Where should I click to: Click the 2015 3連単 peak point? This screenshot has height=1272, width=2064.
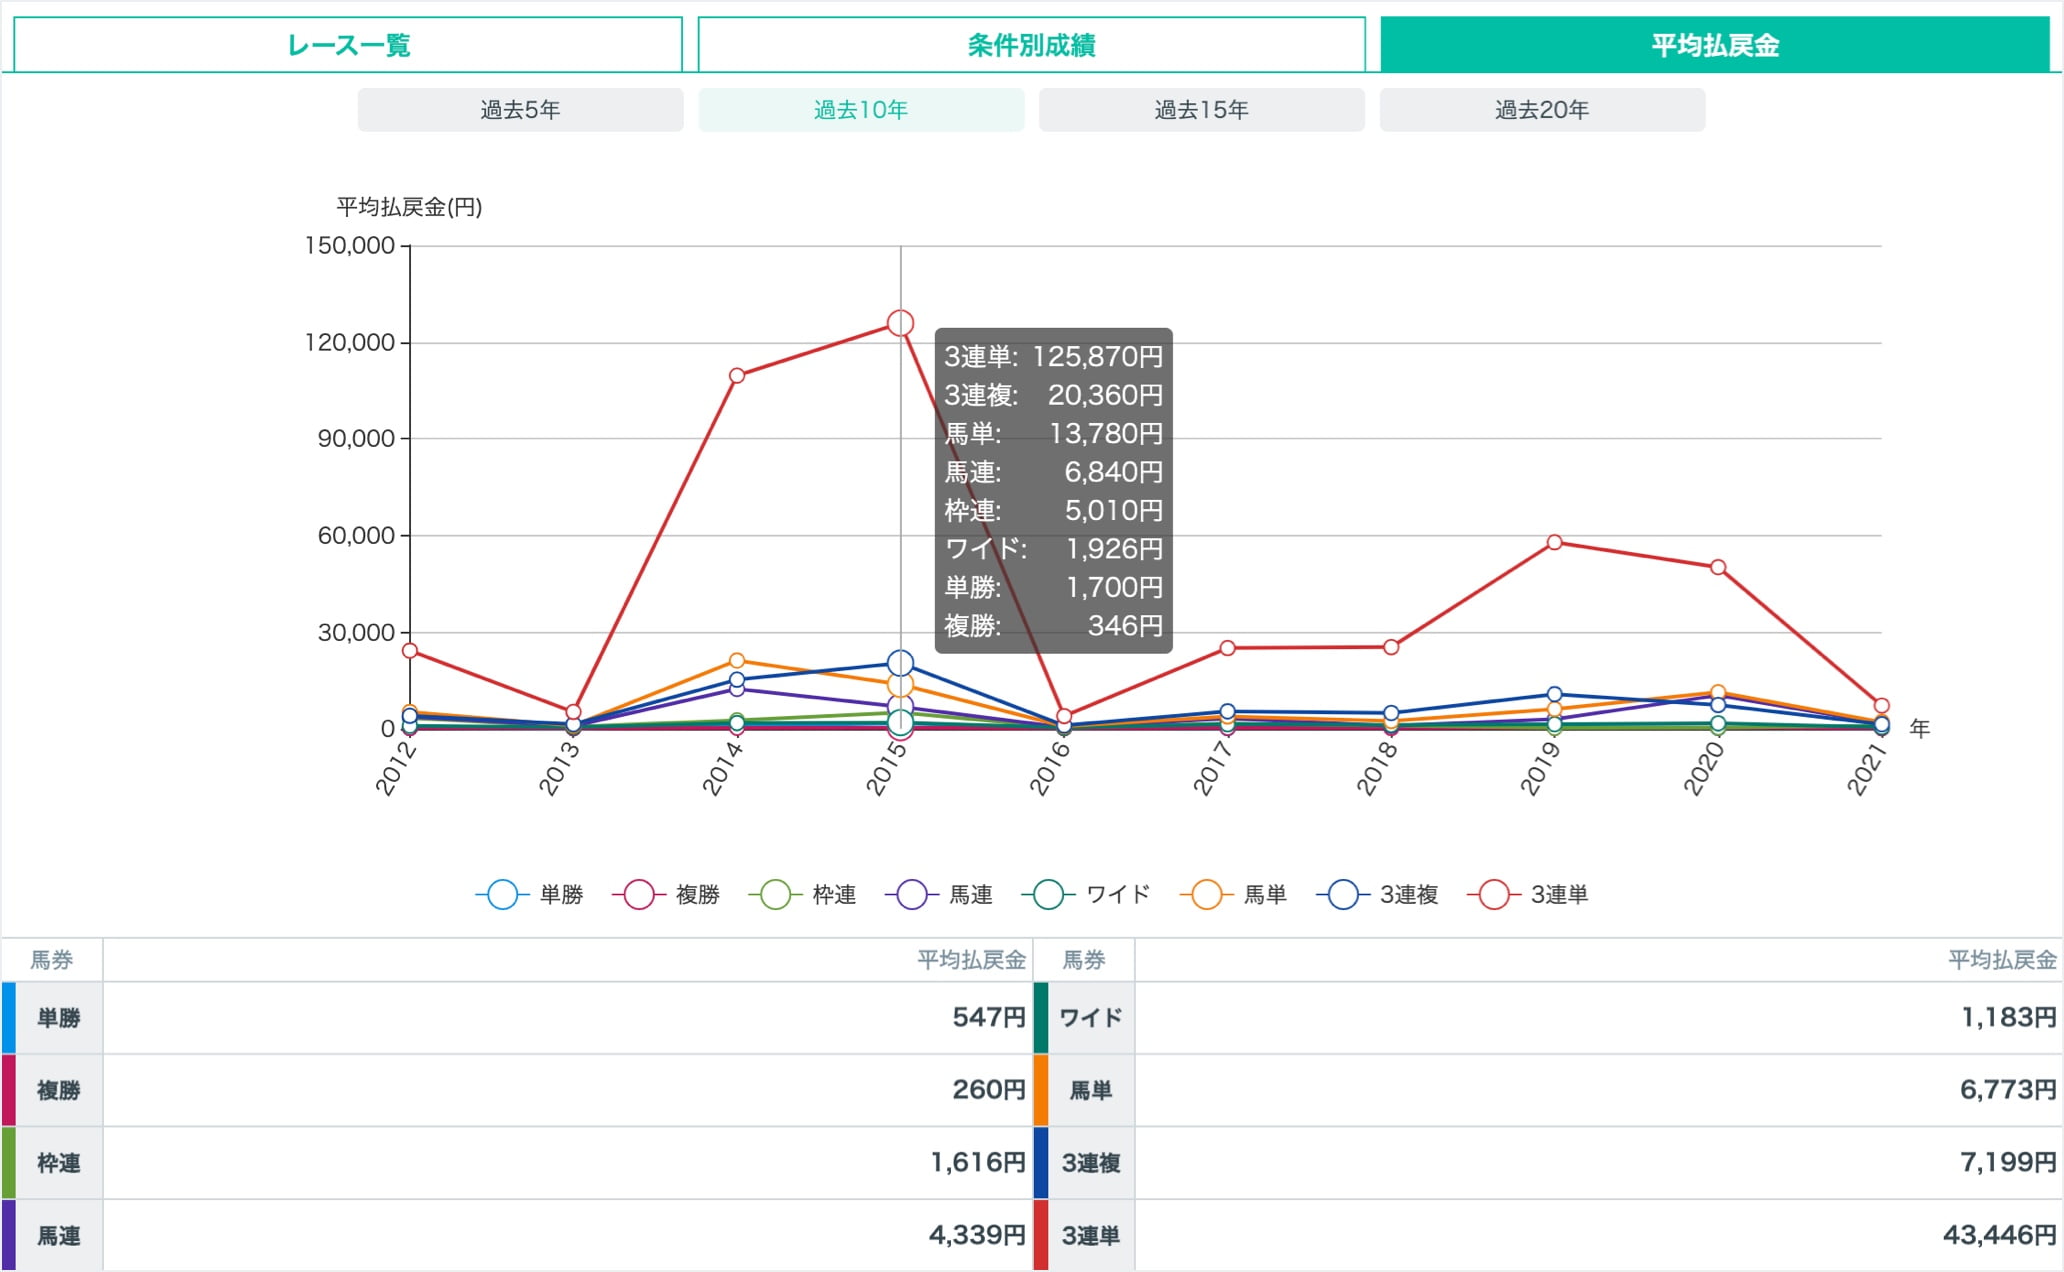900,323
